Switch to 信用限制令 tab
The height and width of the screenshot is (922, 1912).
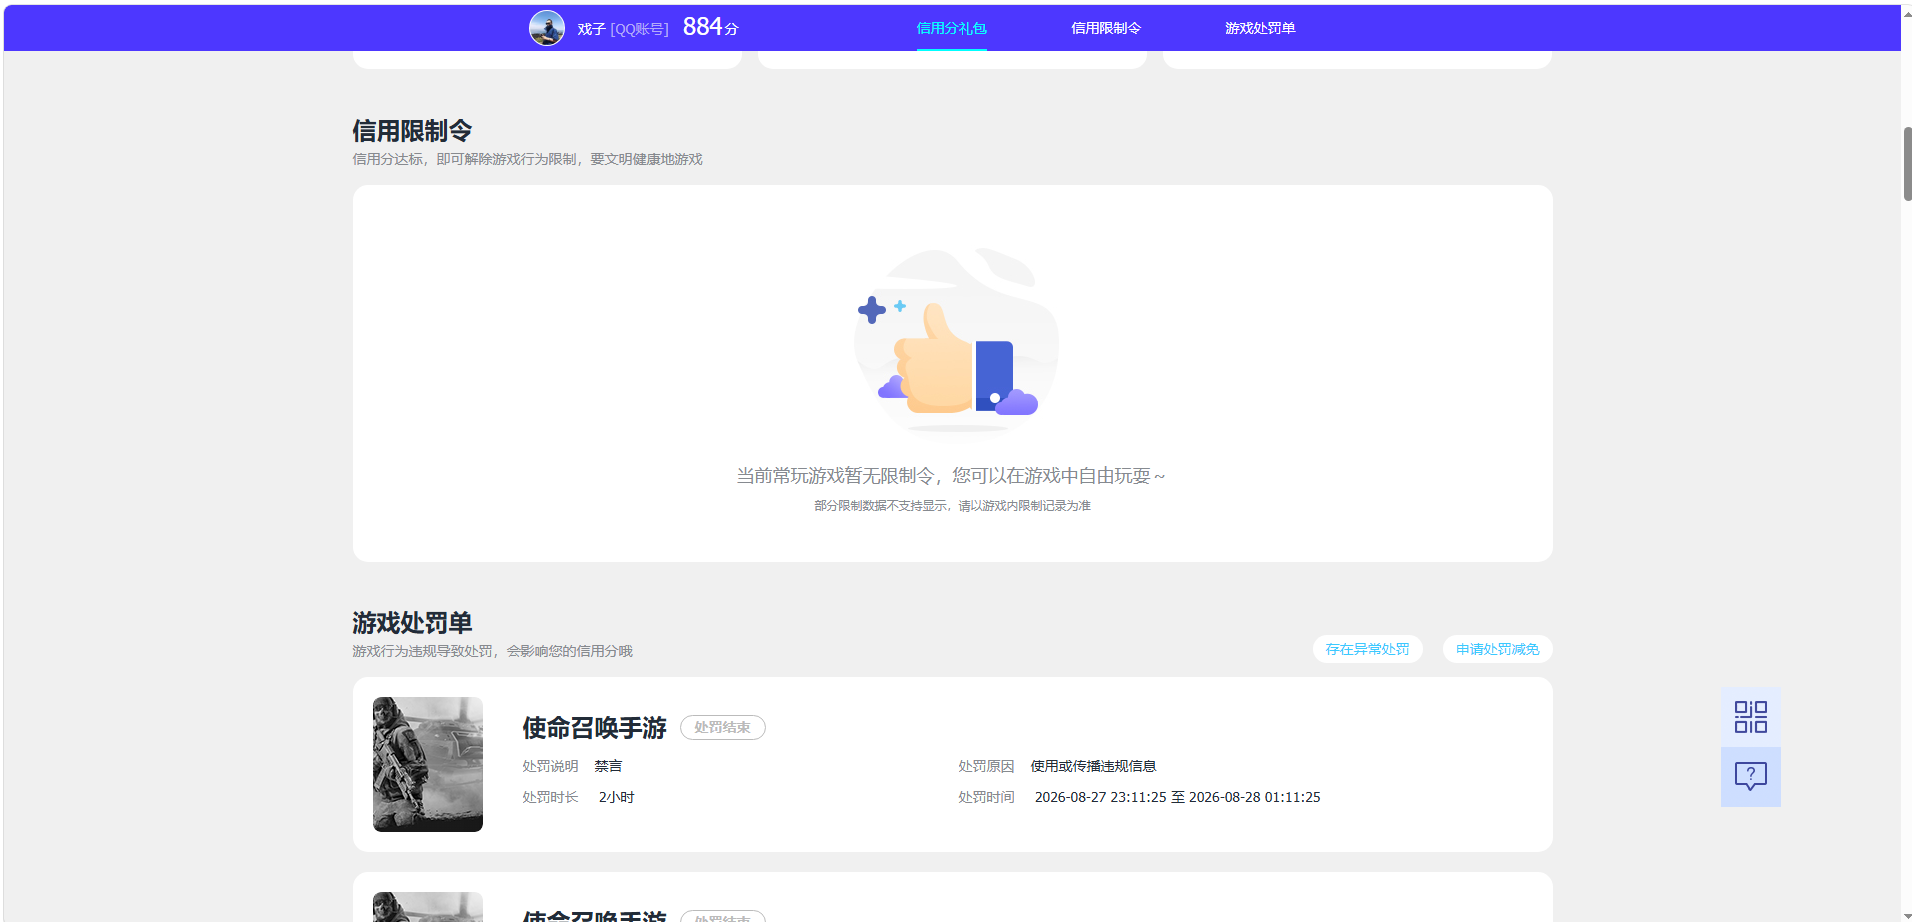coord(1105,28)
